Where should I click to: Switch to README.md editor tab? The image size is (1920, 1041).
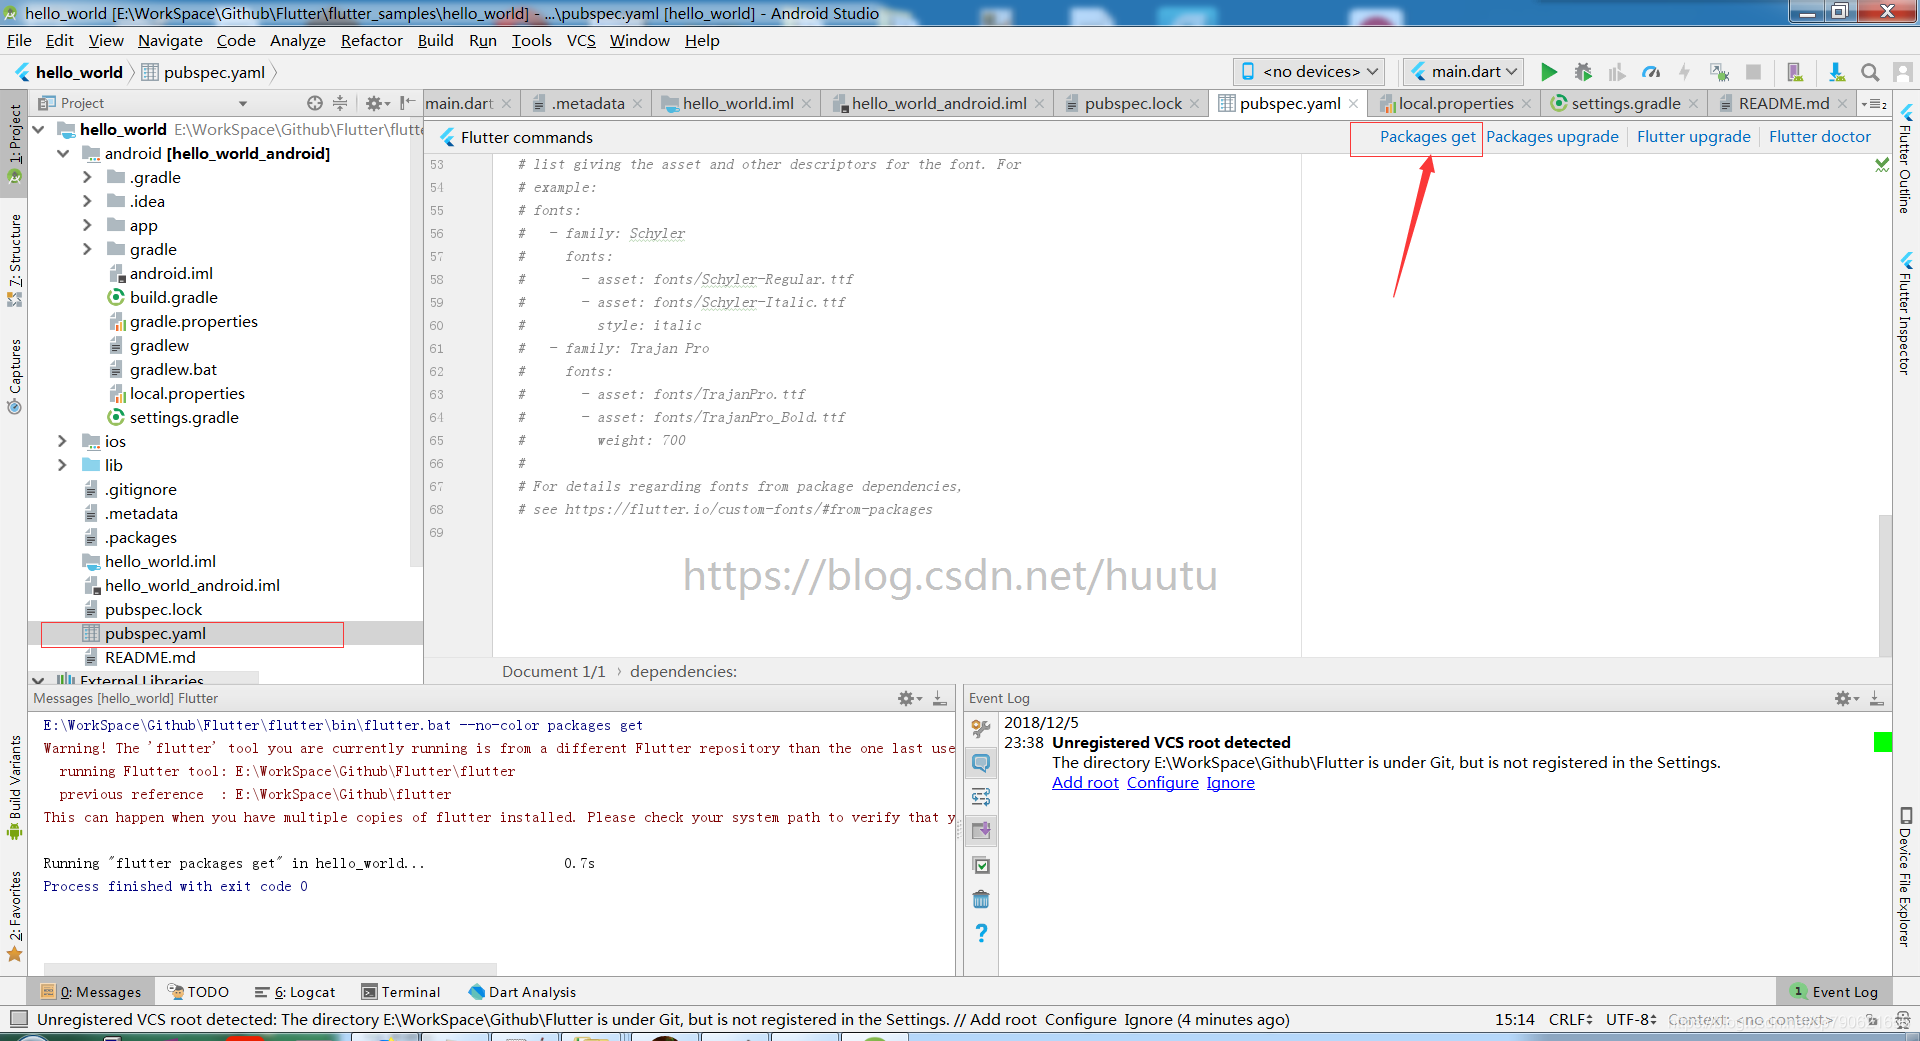[x=1783, y=104]
